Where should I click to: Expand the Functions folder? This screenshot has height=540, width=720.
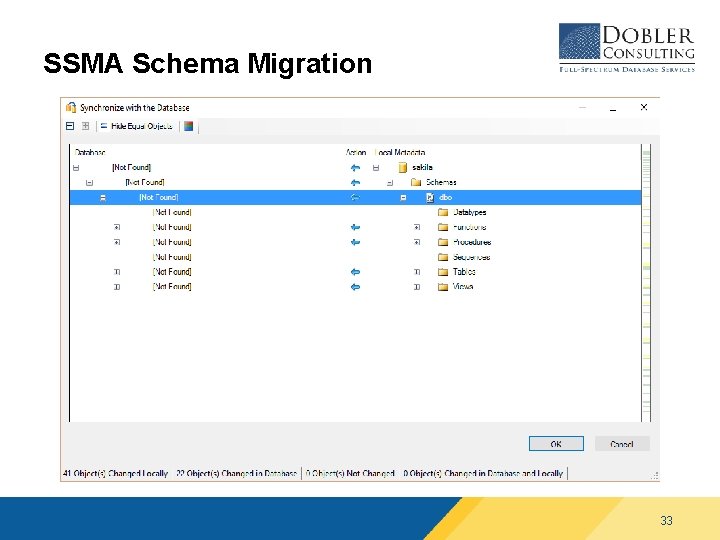pyautogui.click(x=417, y=227)
